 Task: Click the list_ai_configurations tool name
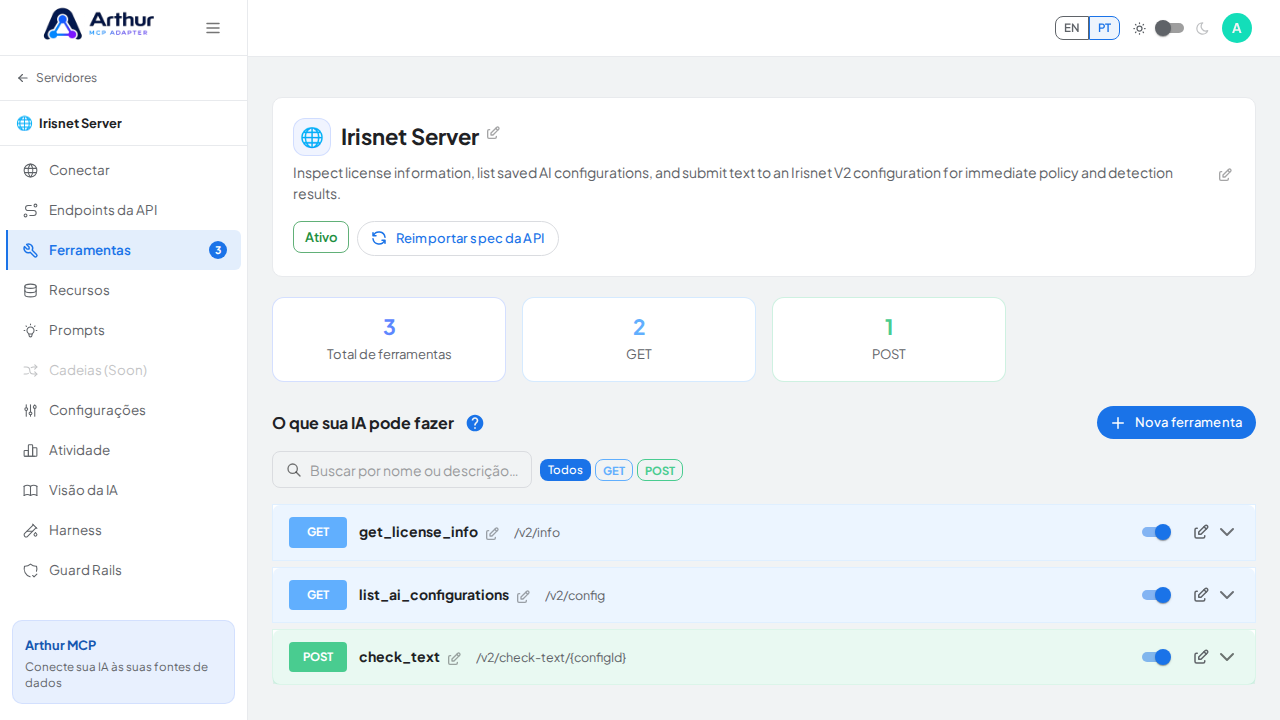pos(434,595)
